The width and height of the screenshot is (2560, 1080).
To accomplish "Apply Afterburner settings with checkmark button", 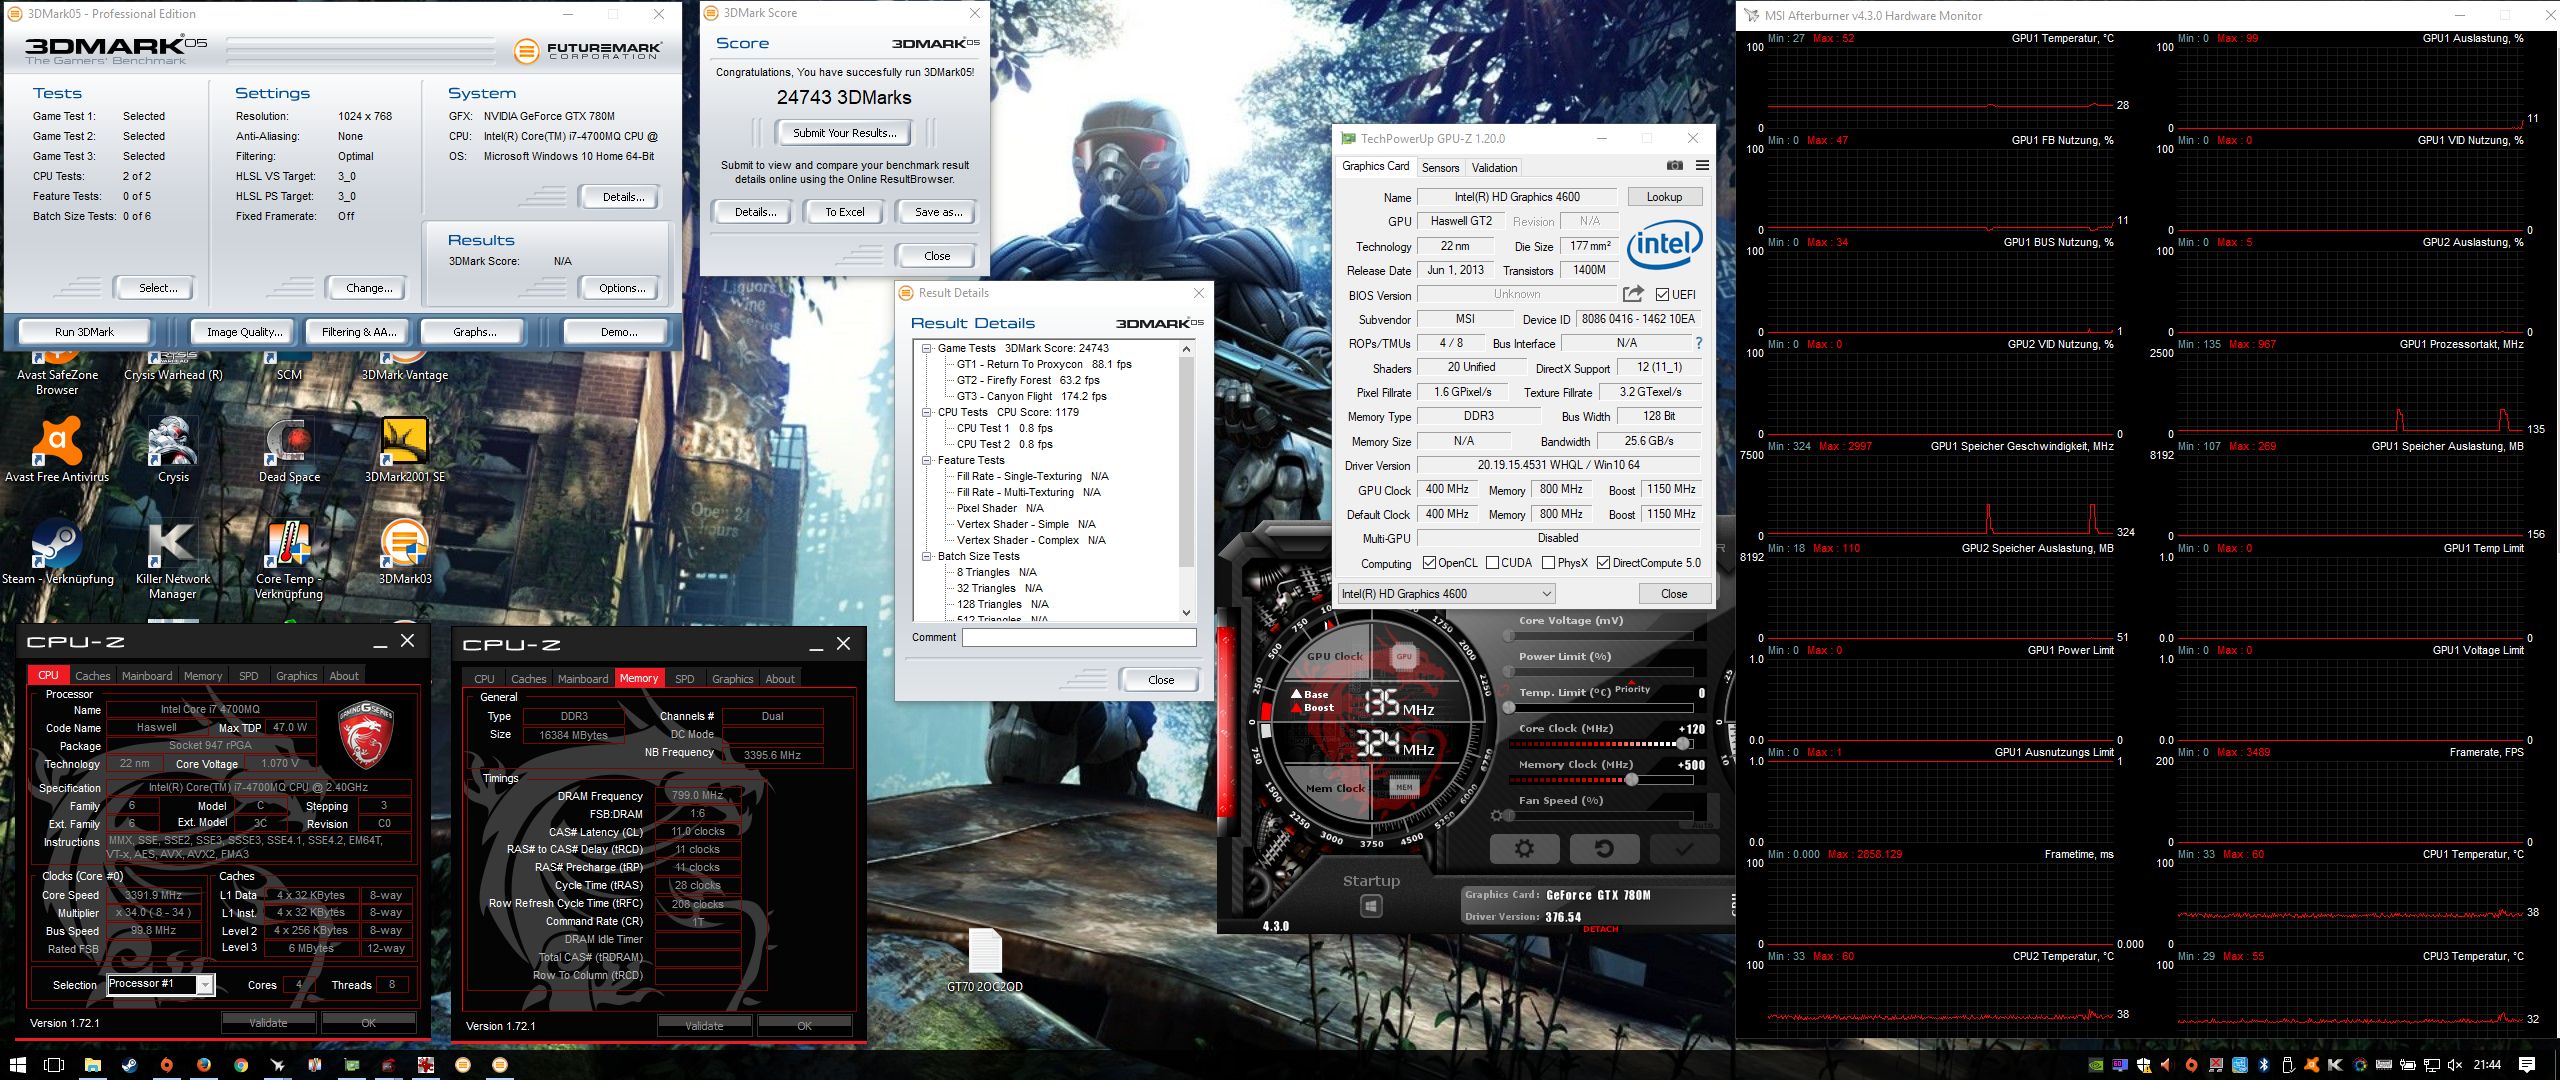I will click(x=1684, y=849).
